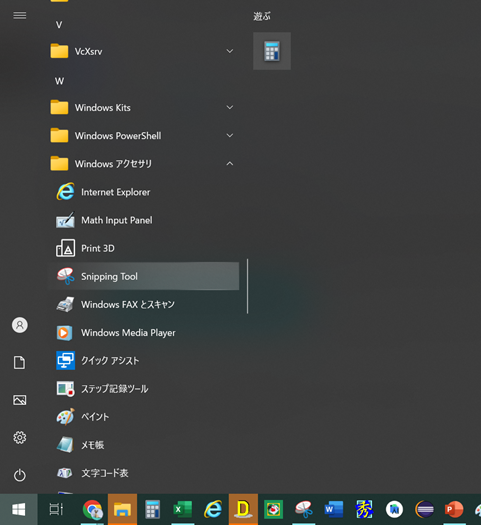Open Print 3D app
The height and width of the screenshot is (525, 481).
[144, 248]
